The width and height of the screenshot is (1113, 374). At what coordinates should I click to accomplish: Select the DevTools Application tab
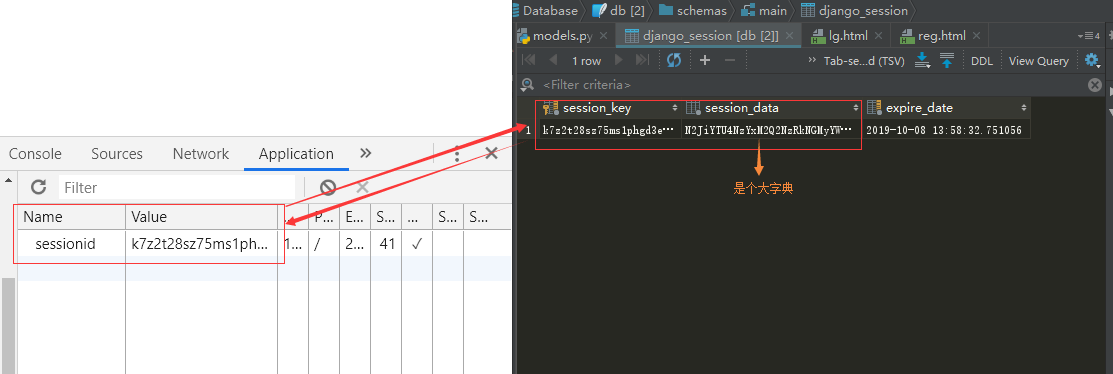[296, 153]
